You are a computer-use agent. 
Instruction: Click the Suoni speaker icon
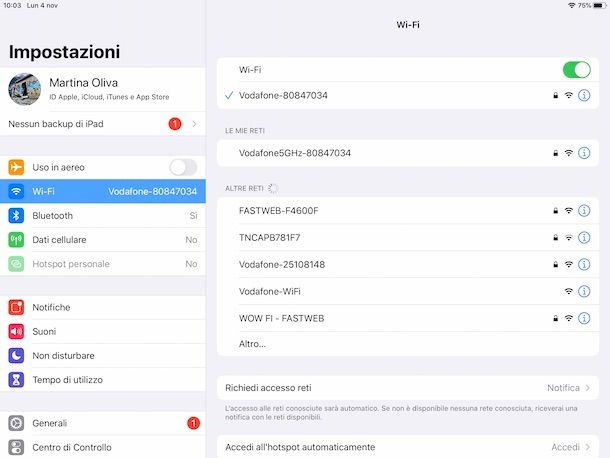[16, 332]
